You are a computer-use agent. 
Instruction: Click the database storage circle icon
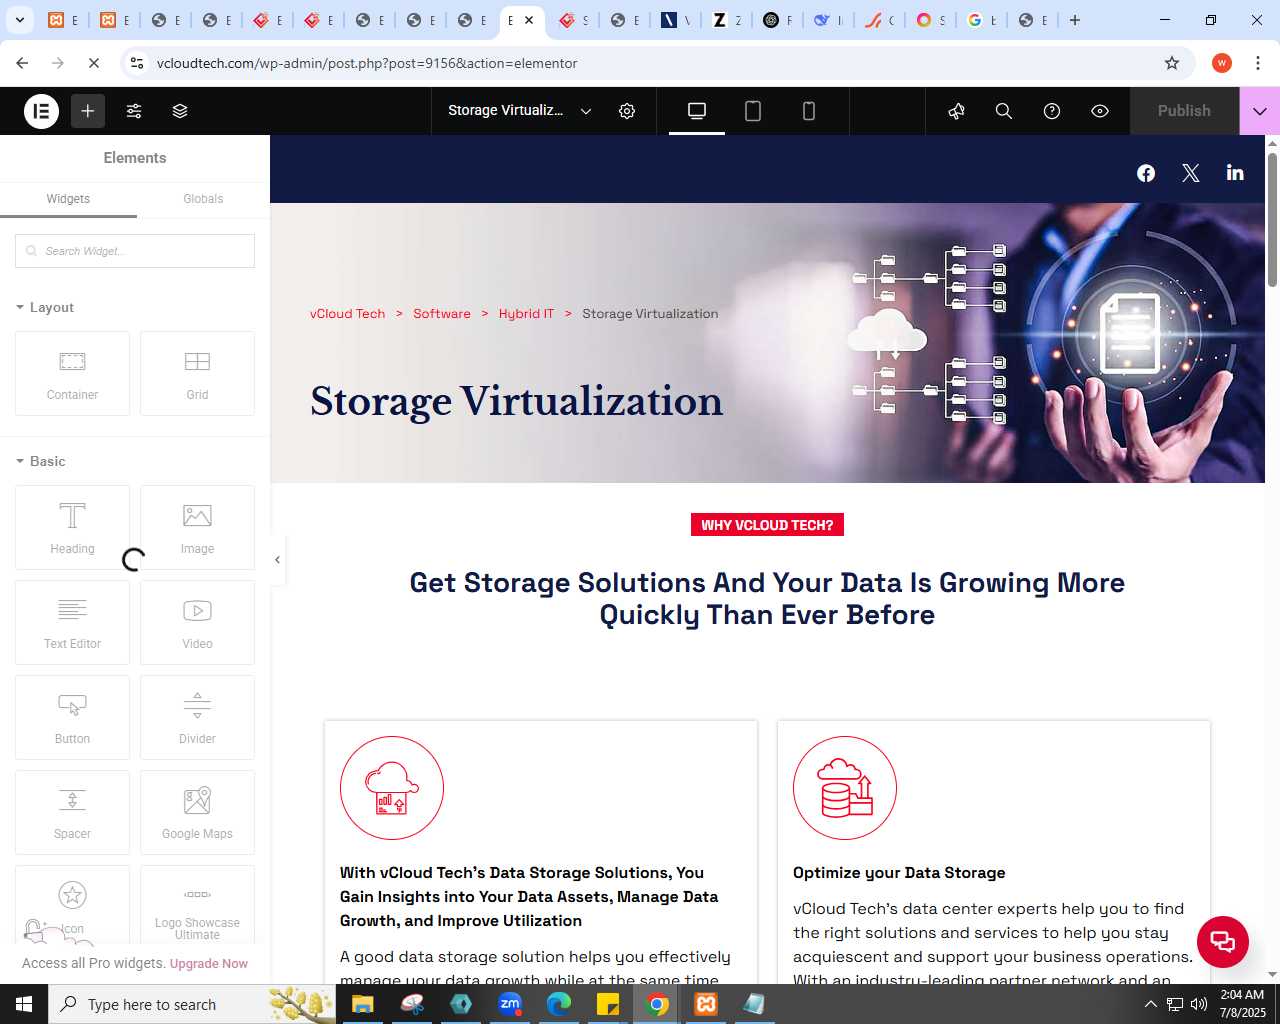[845, 788]
